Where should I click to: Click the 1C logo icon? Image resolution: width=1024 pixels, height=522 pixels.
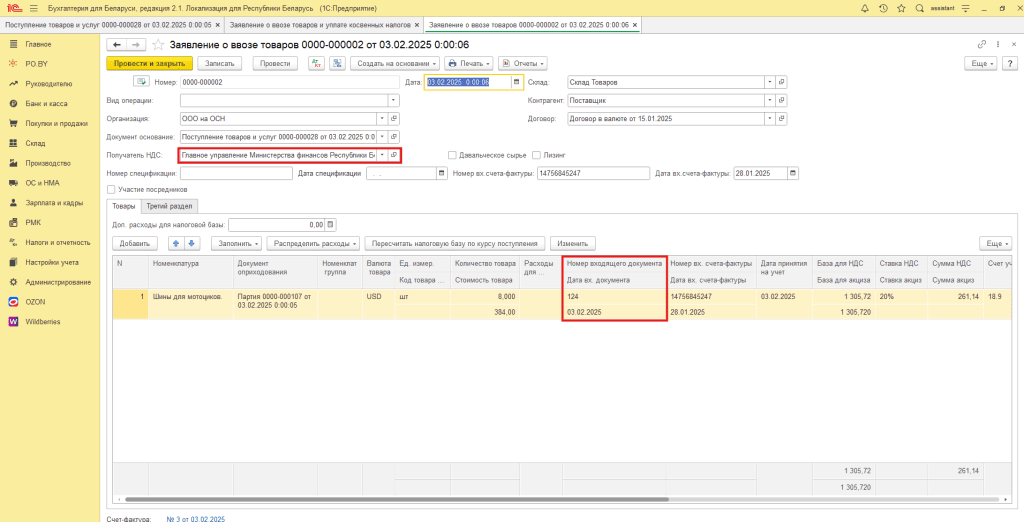coord(12,8)
